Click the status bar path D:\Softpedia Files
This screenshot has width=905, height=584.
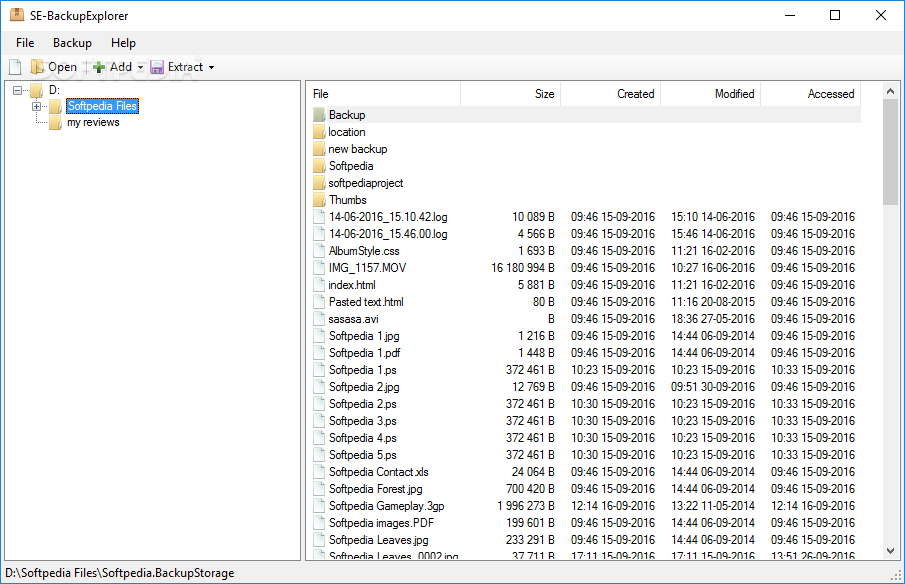tap(119, 573)
